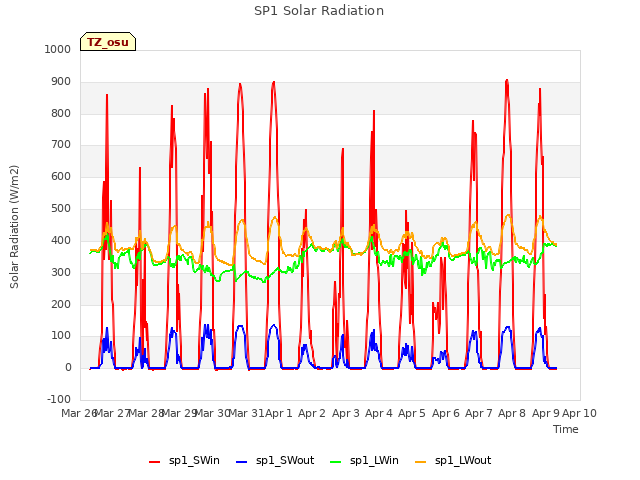
Task: Click the Apr 2 x-axis tick label
Action: [x=312, y=413]
